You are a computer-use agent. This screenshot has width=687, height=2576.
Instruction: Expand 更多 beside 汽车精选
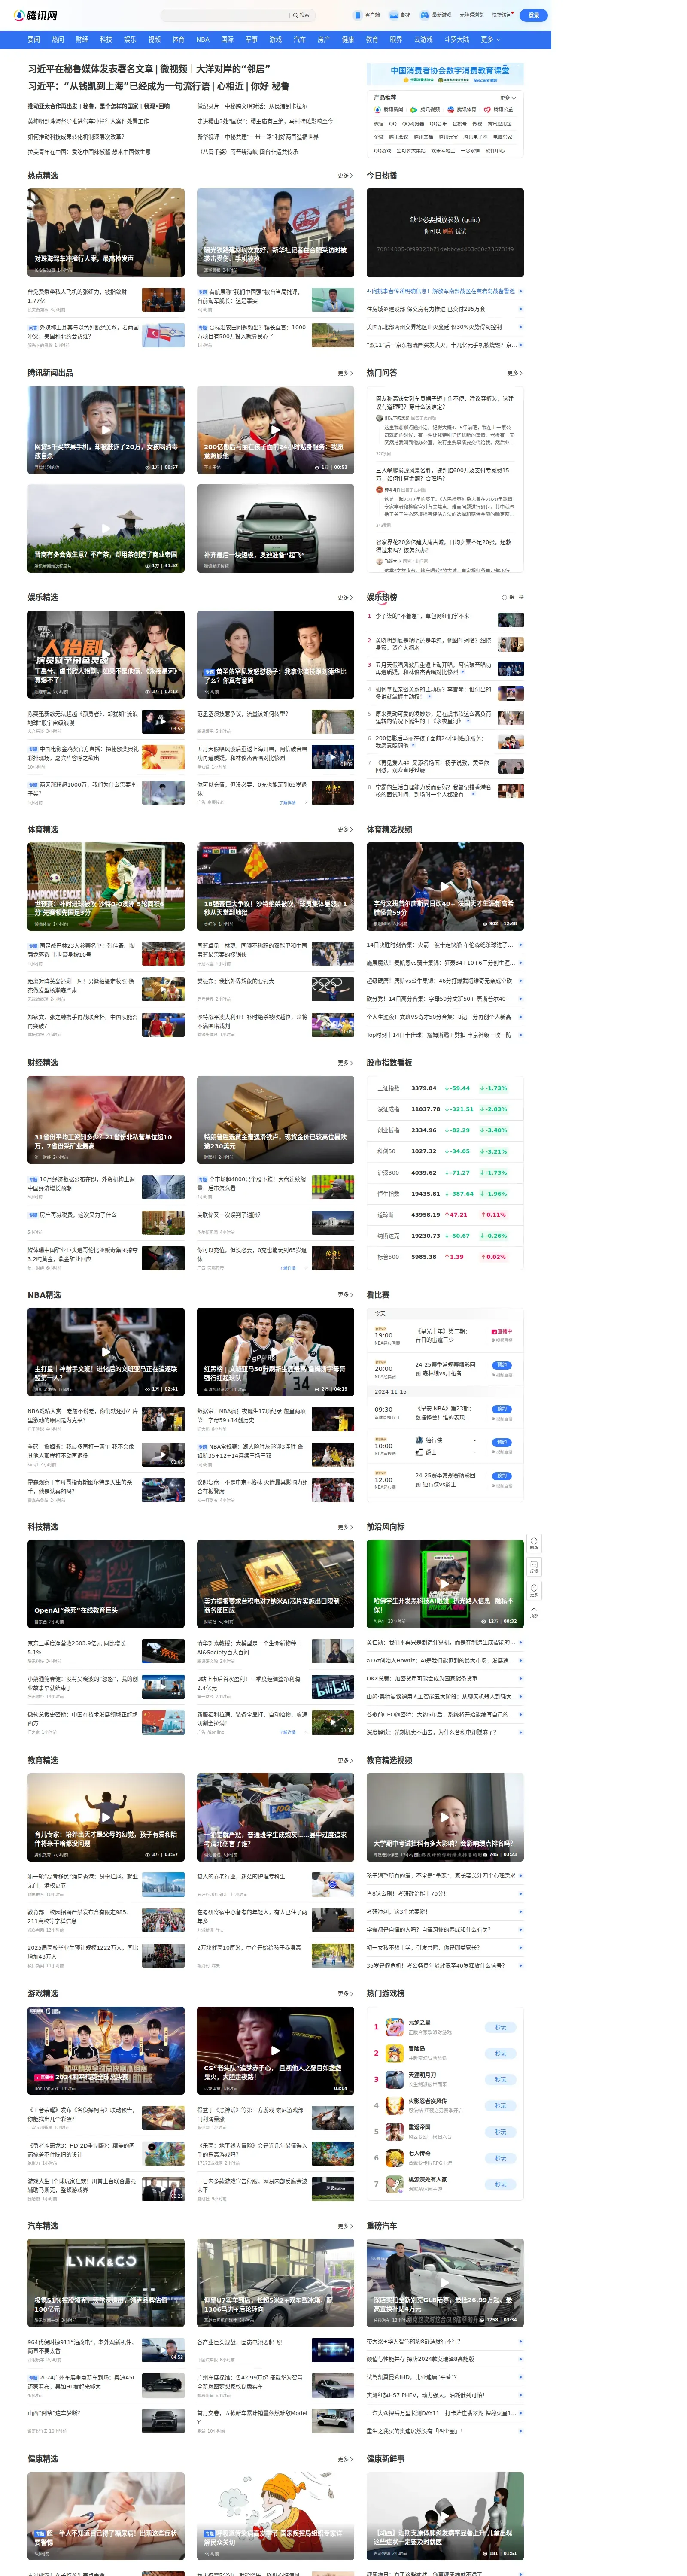(345, 2226)
